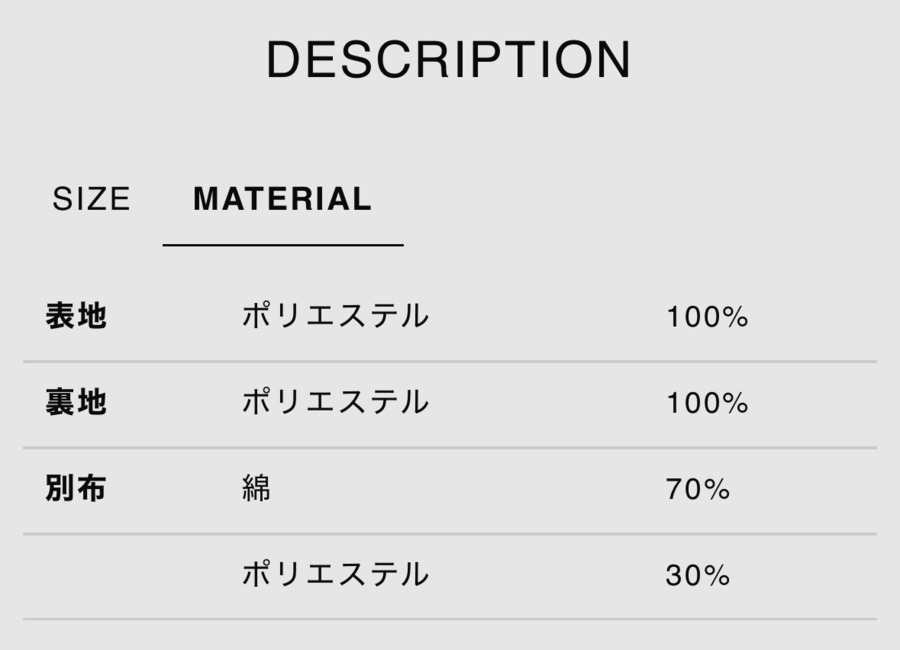Click the divider between 綿 and the 30% row

(x=450, y=533)
